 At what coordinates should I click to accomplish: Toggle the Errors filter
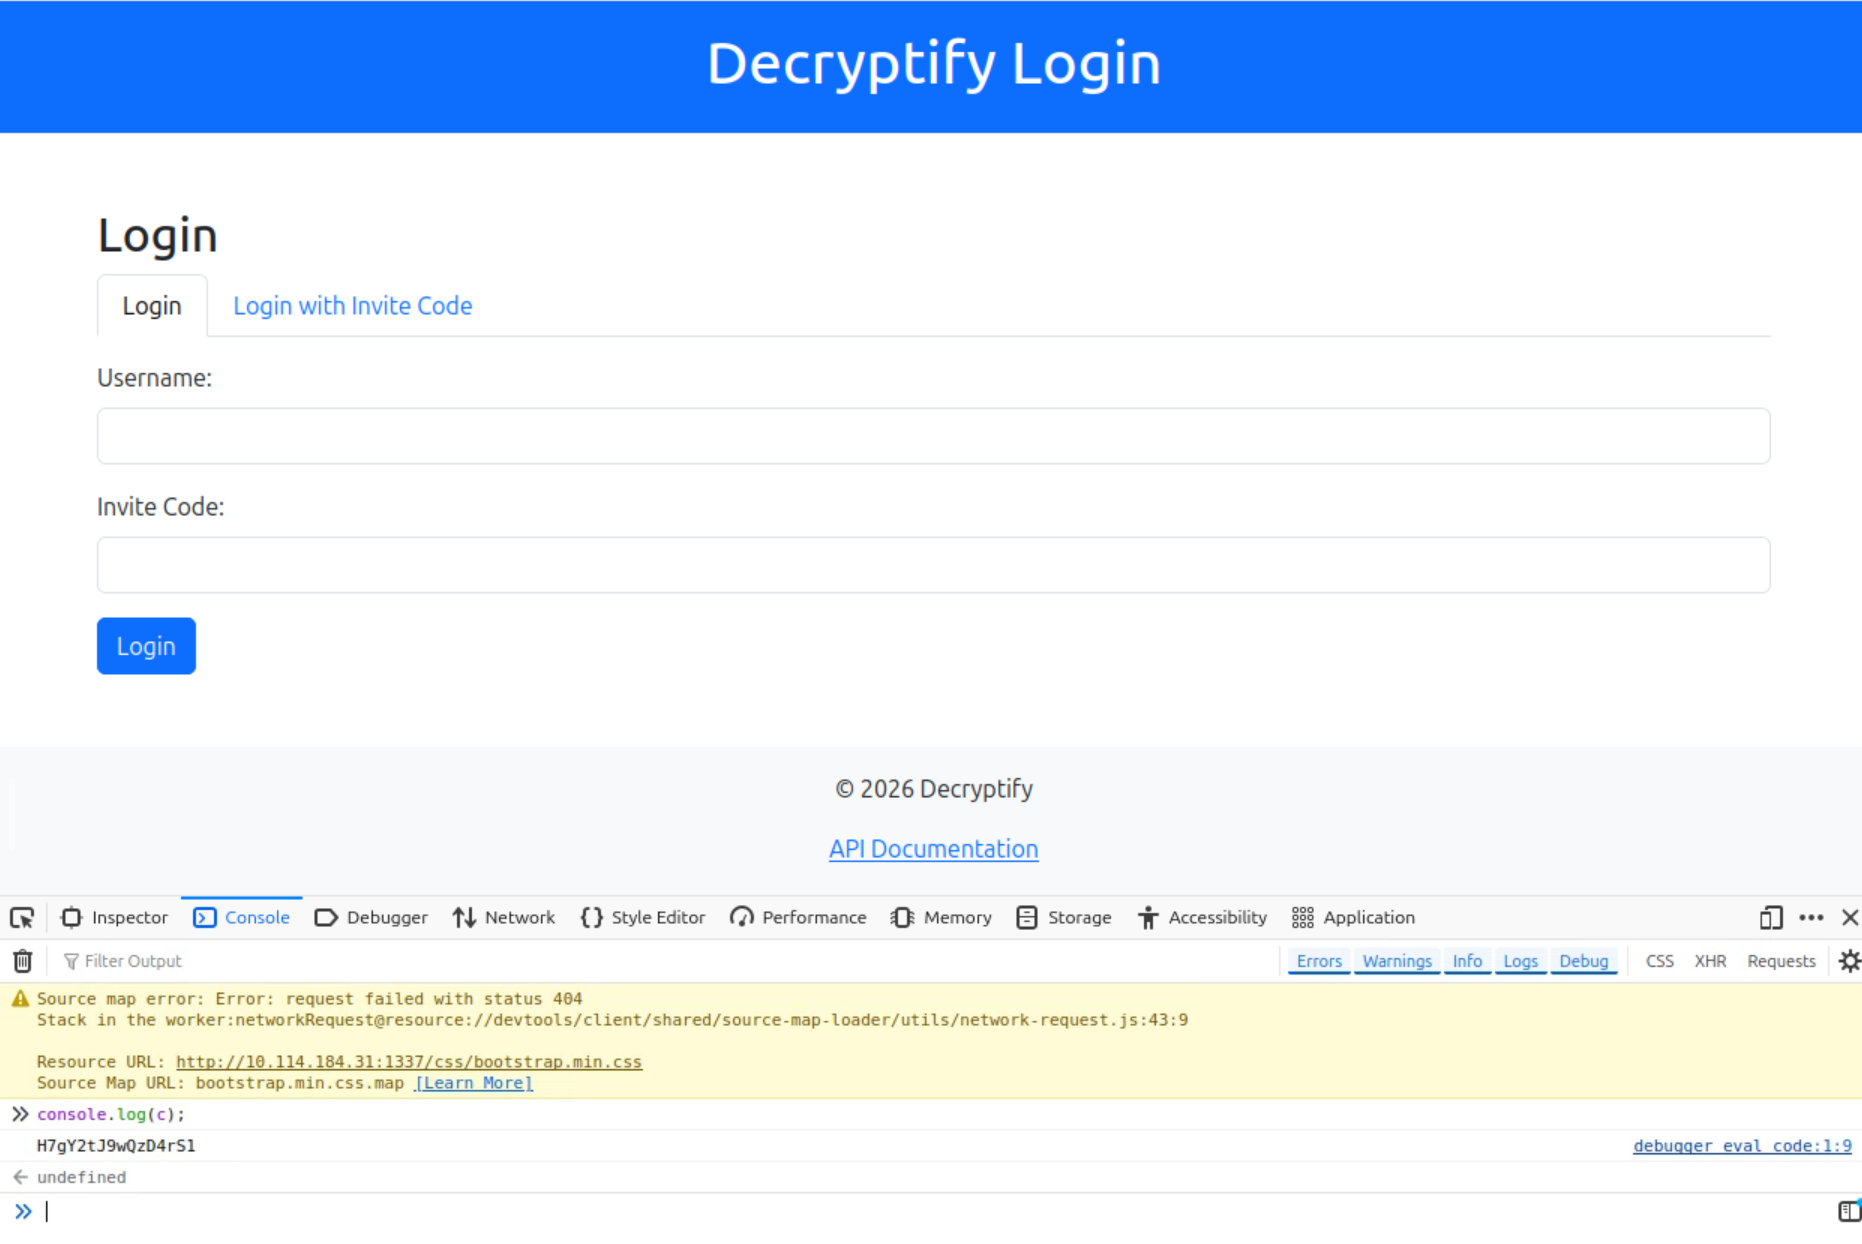pos(1319,962)
